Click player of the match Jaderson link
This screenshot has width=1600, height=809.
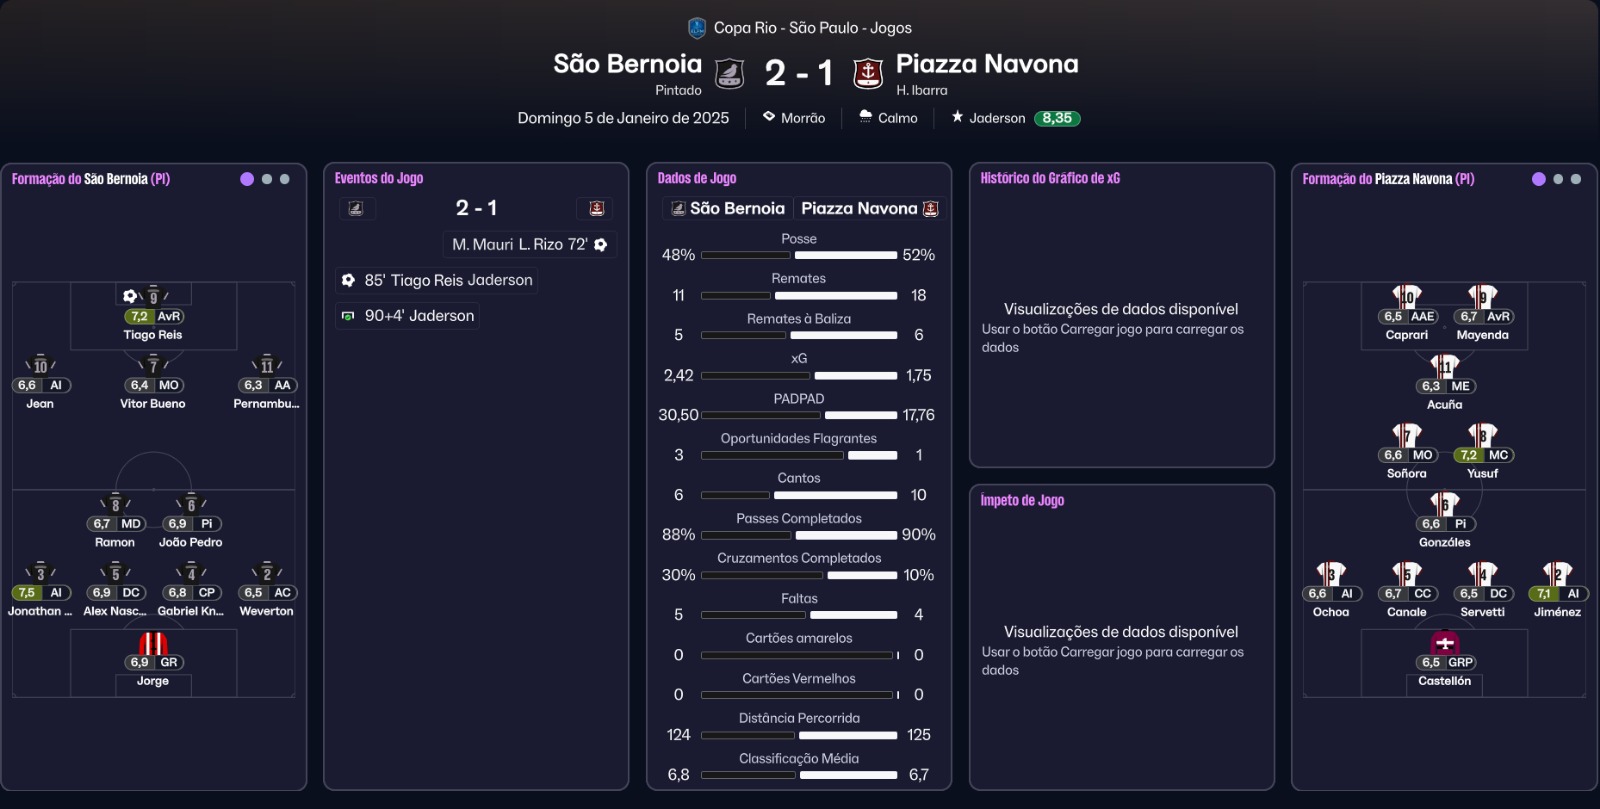997,118
